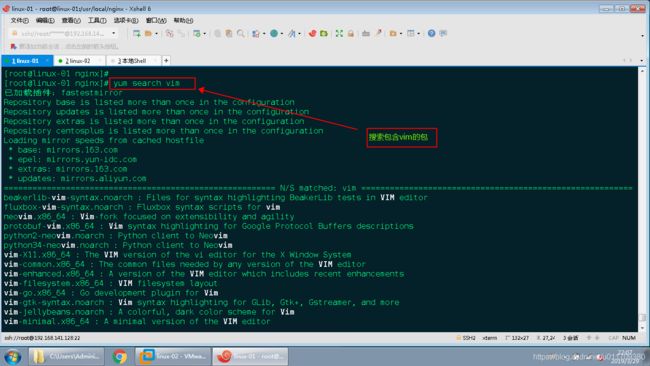Viewport: 650px width, 366px height.
Task: Close the linux-01 tab
Action: (47, 61)
